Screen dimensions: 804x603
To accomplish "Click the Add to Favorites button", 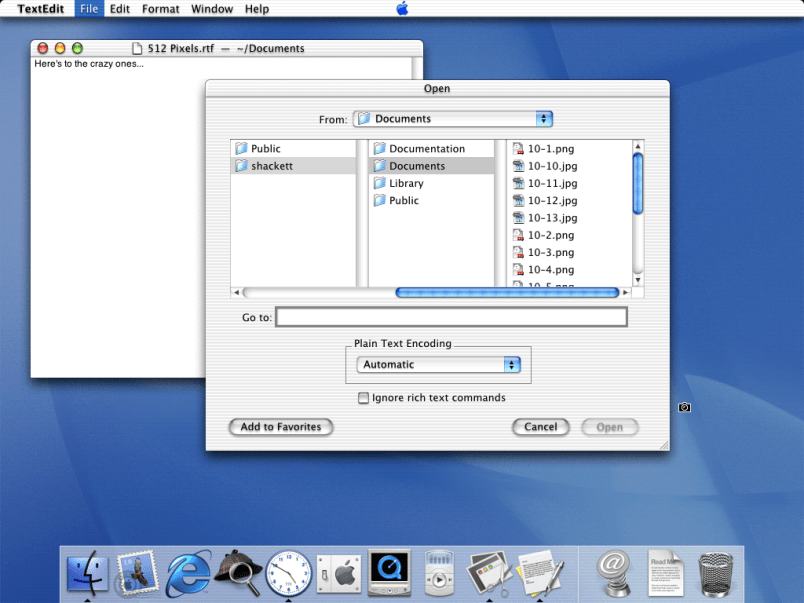I will [281, 427].
